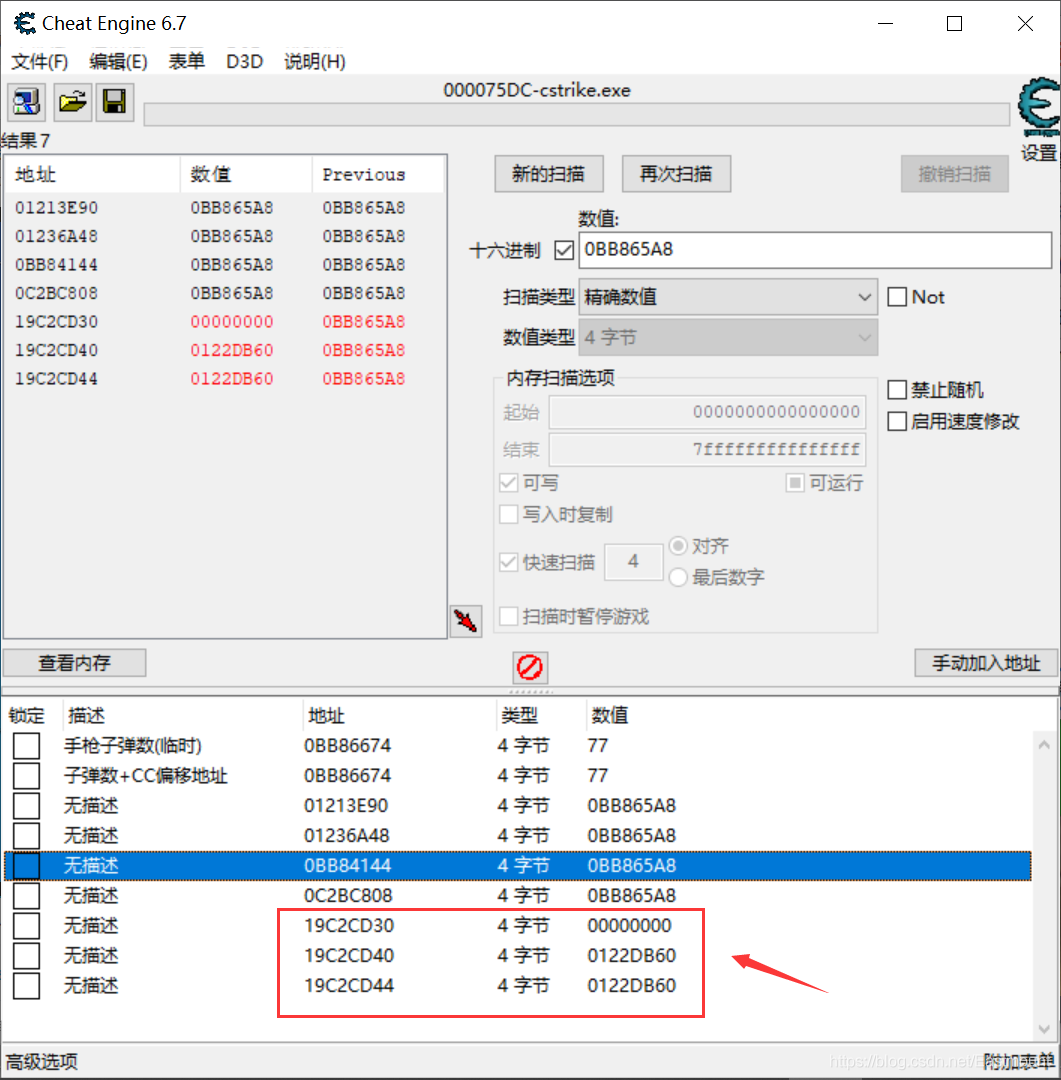
Task: Open the 编辑(E) menu
Action: (118, 62)
